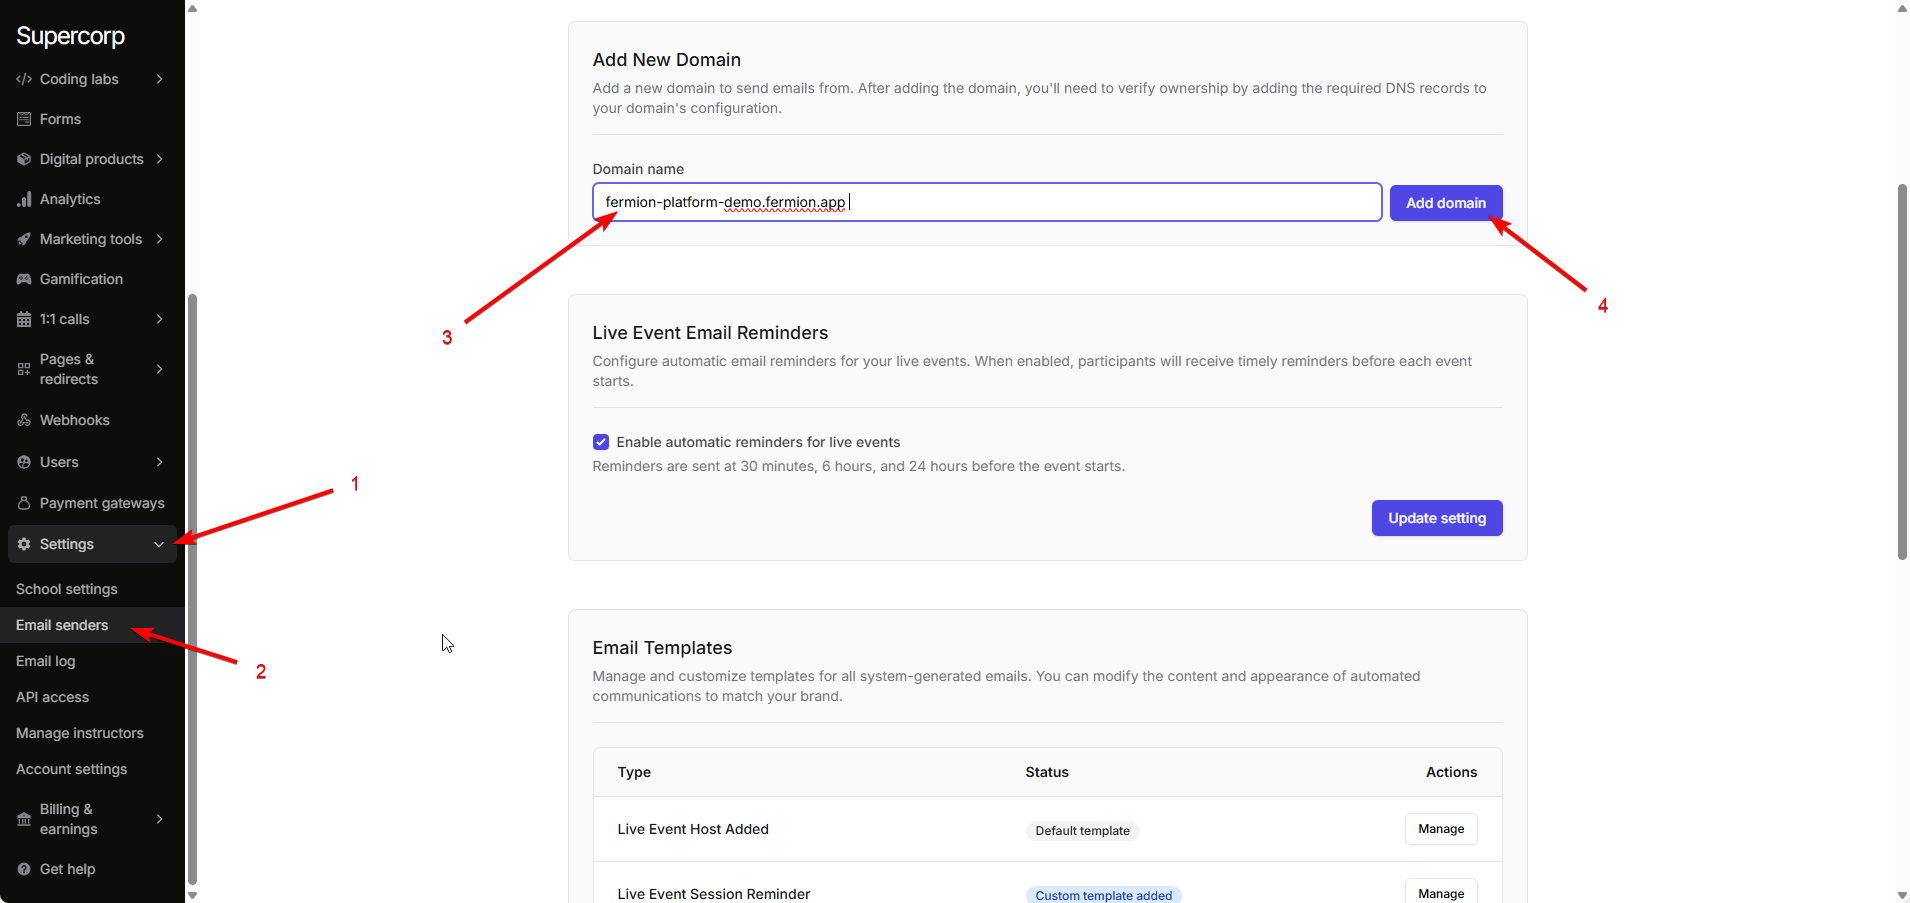This screenshot has height=903, width=1910.
Task: Go to Manage instructors
Action: tap(80, 733)
